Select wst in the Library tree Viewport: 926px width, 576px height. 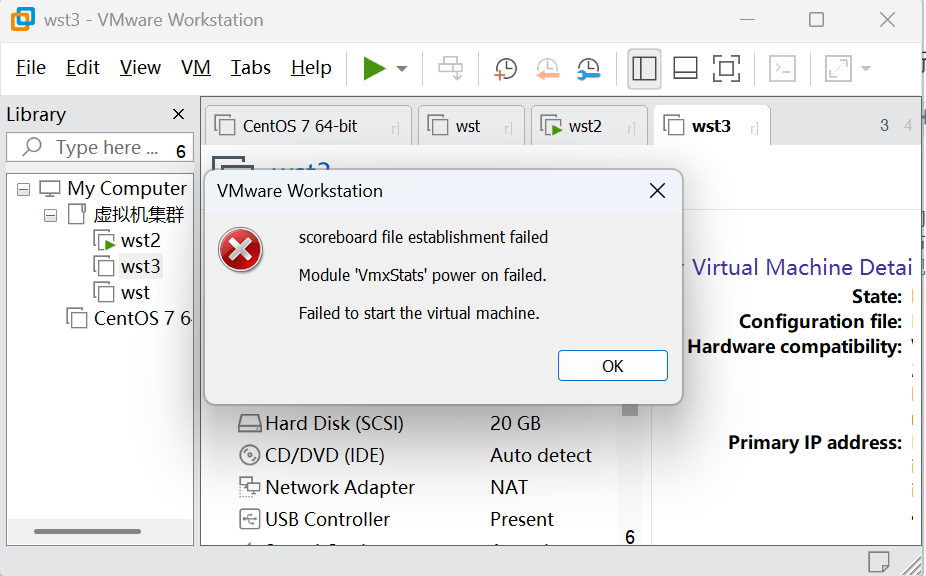[x=135, y=292]
